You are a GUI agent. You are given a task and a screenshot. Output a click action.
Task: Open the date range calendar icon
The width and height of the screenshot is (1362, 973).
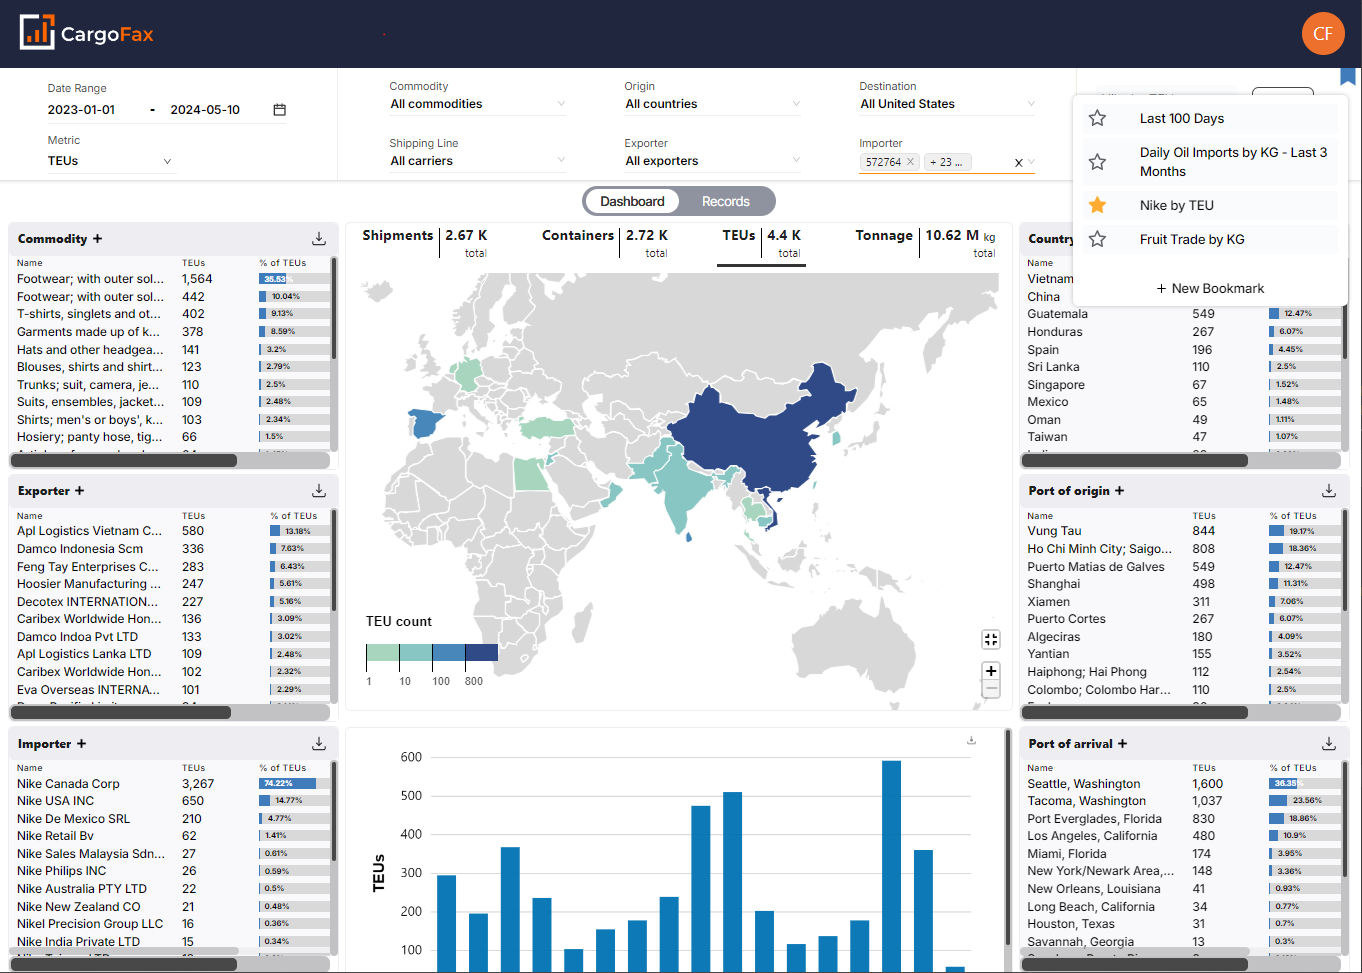[279, 109]
